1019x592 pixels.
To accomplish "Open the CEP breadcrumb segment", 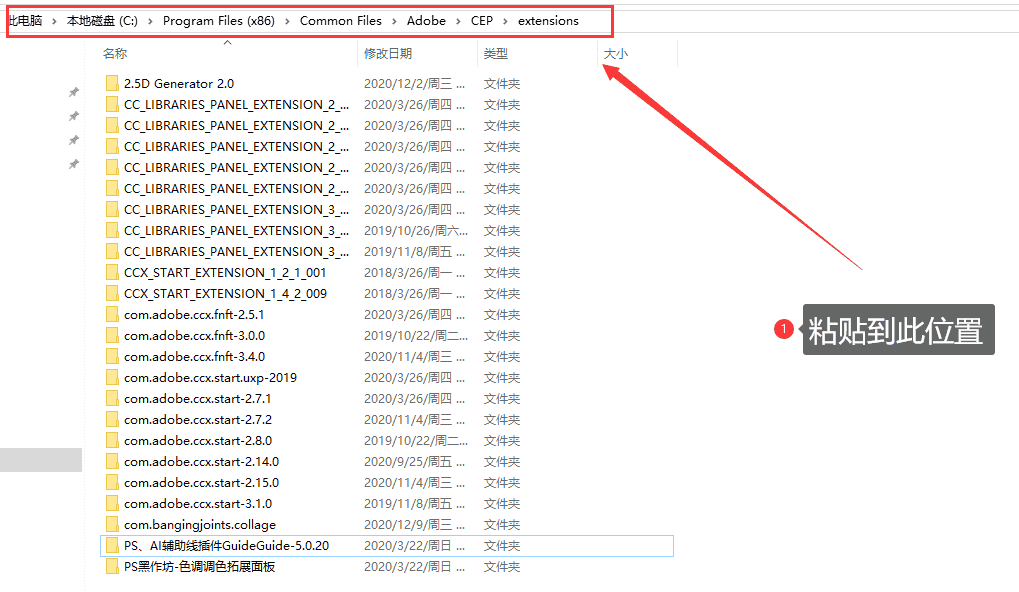I will pos(482,21).
